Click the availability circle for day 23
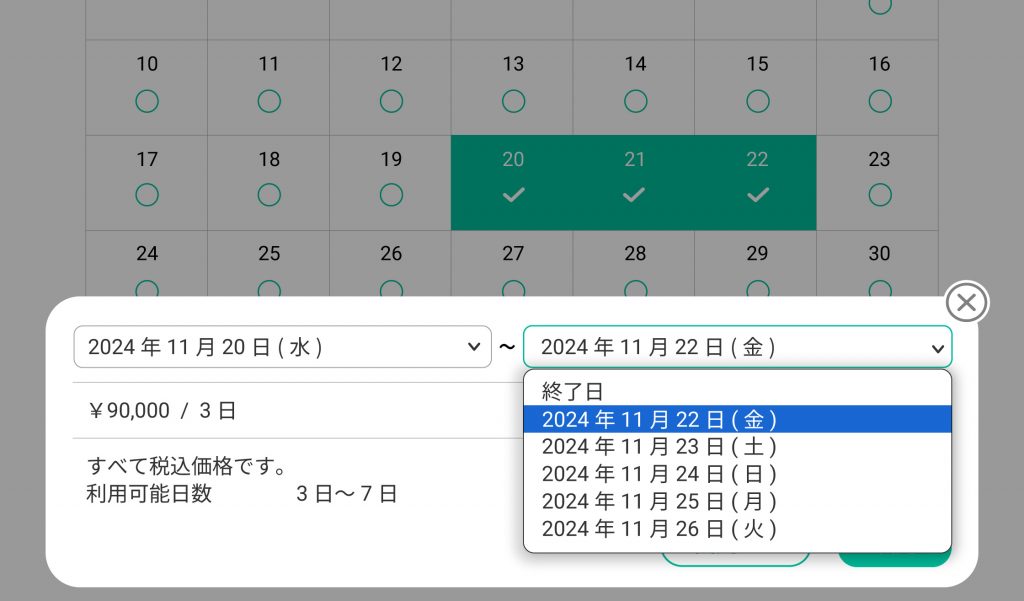 tap(879, 195)
